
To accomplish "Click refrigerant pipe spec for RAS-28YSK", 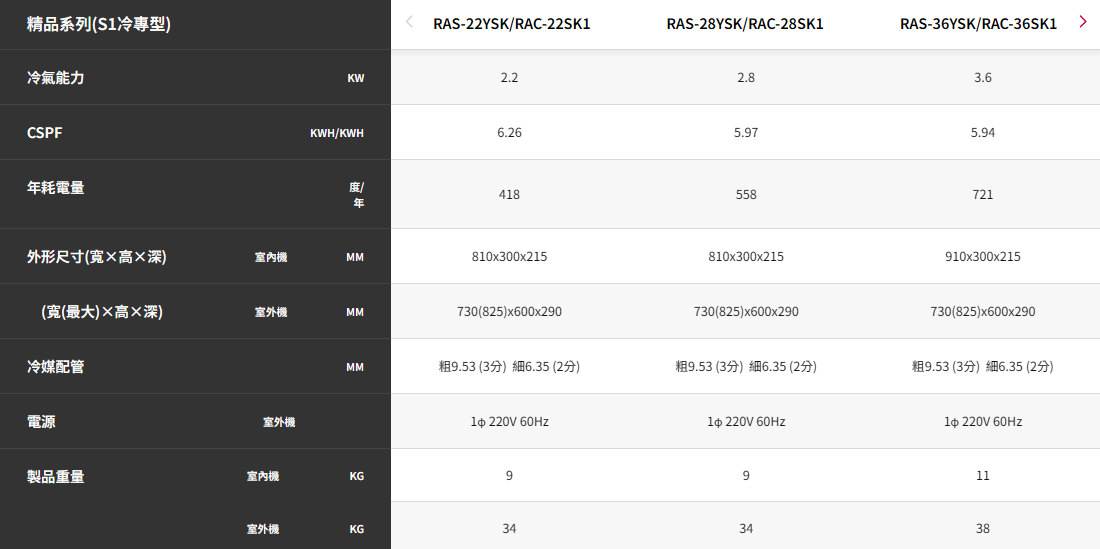I will pos(746,366).
